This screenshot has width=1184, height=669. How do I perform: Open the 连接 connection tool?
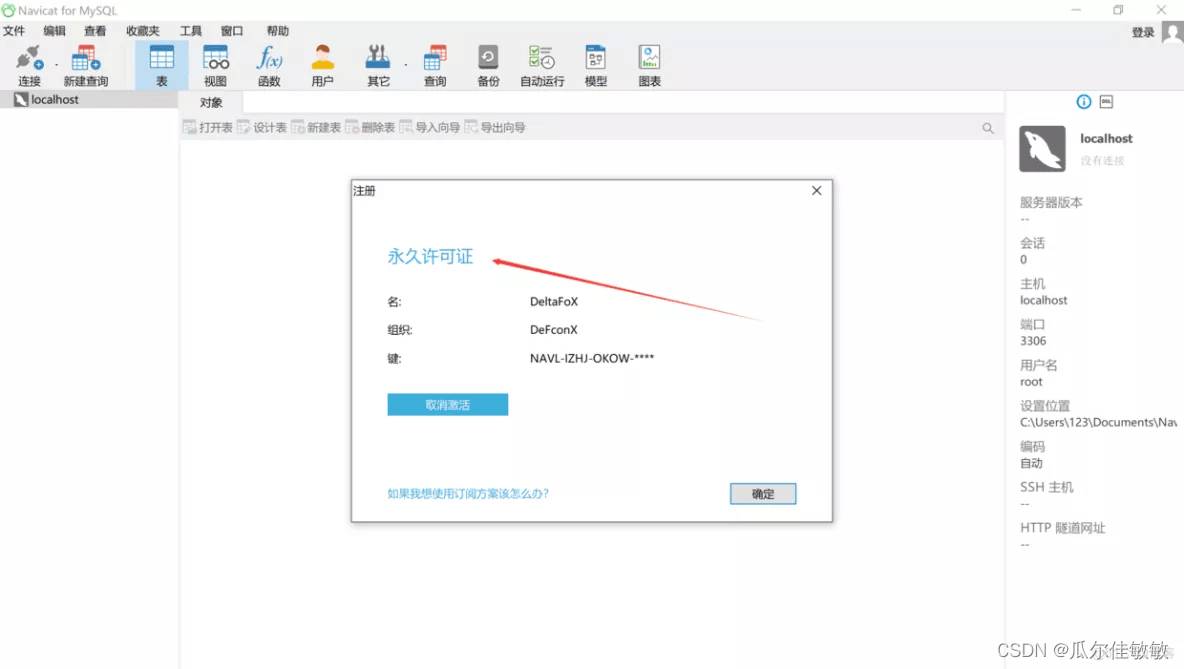click(29, 66)
